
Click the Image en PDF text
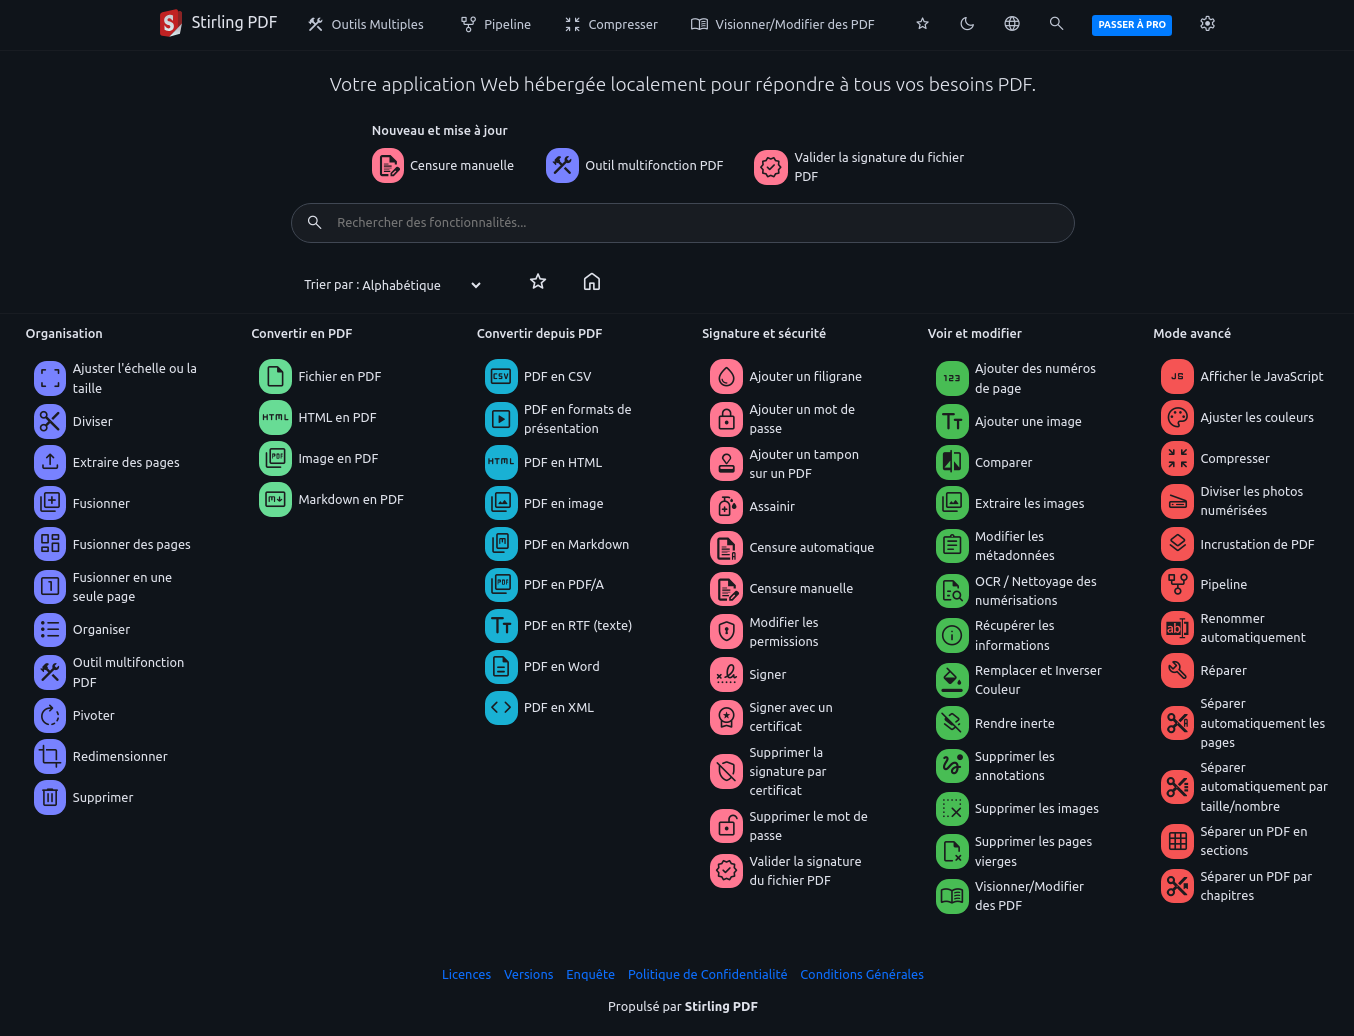tap(338, 458)
